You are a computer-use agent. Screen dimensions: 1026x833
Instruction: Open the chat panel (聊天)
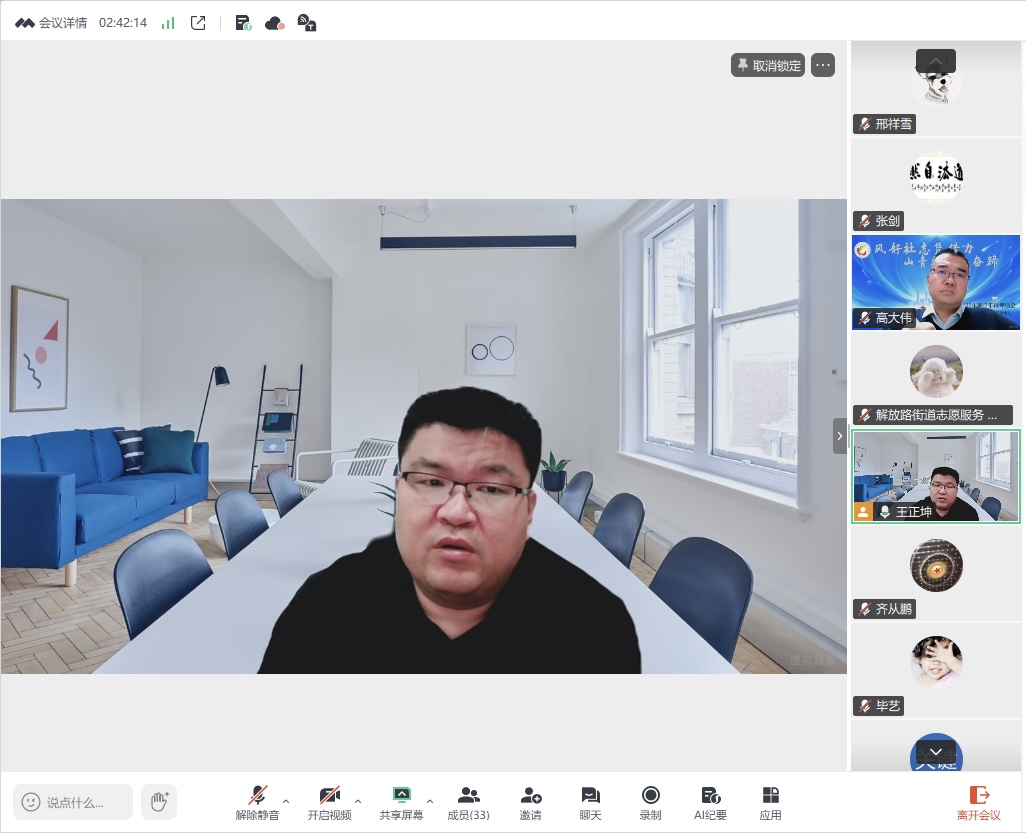590,801
